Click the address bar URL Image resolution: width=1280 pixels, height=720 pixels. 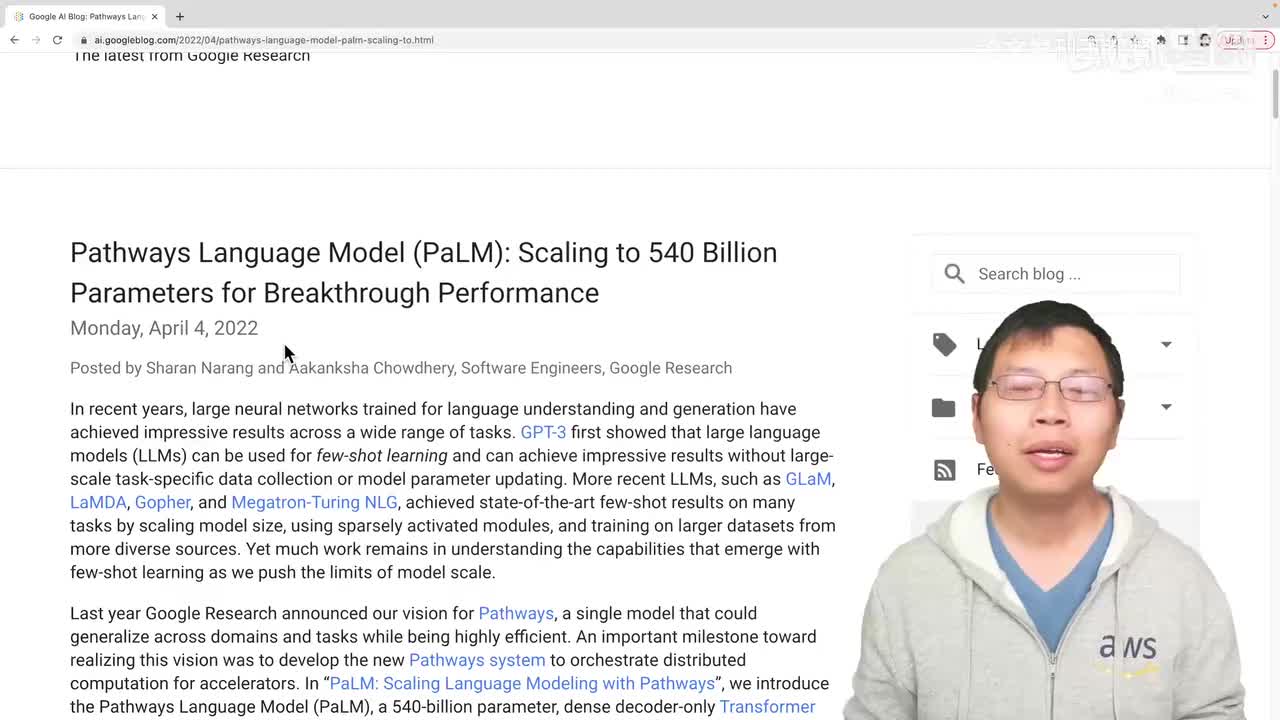pos(264,40)
